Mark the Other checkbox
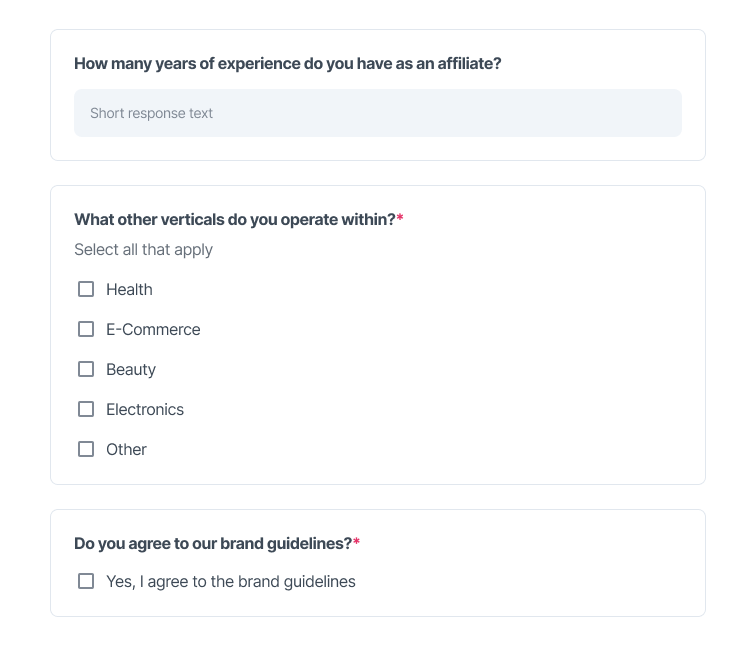The height and width of the screenshot is (646, 755). pos(86,449)
